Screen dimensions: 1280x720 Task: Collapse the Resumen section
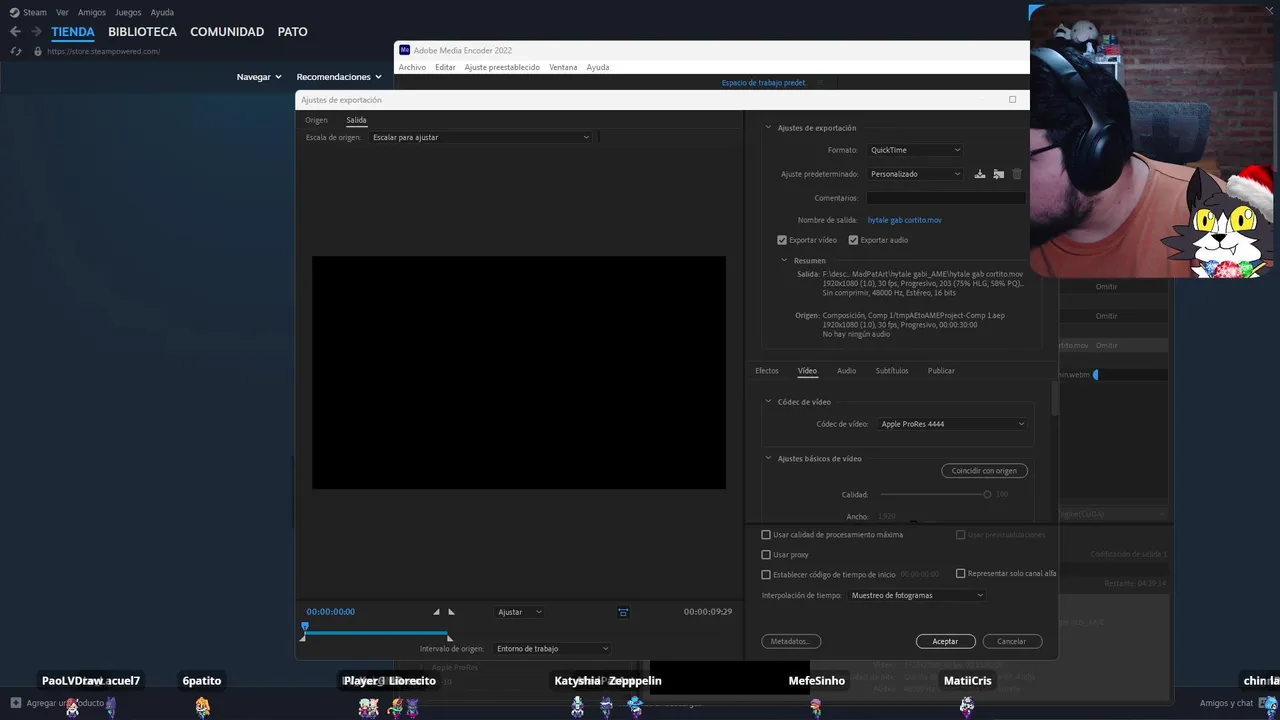(x=785, y=261)
